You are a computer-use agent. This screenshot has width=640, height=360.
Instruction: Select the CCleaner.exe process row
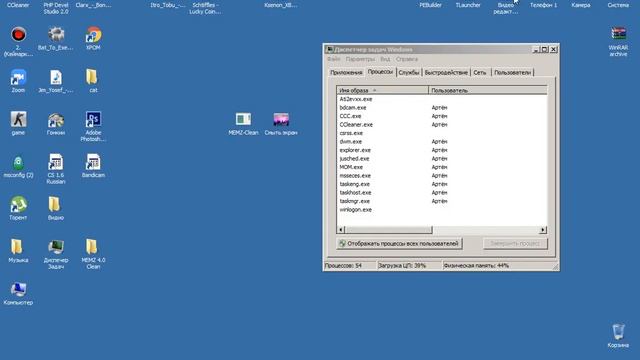[x=442, y=124]
